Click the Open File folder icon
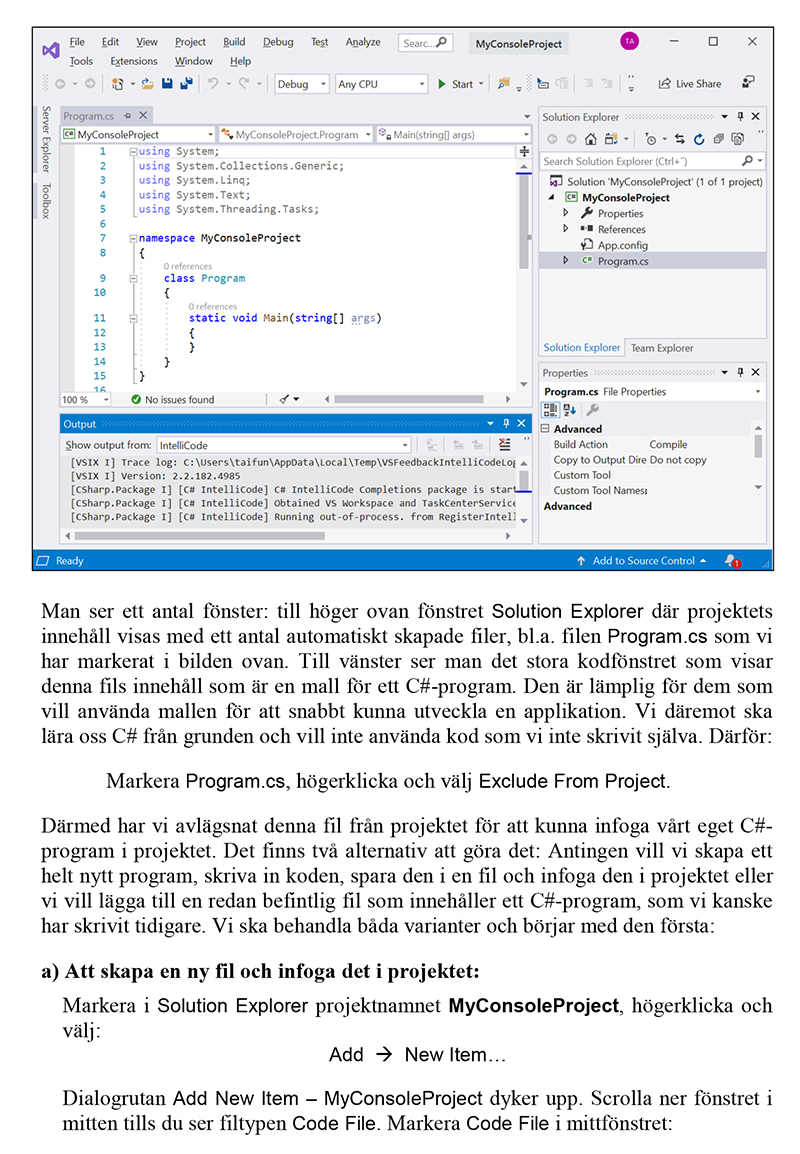 point(147,84)
